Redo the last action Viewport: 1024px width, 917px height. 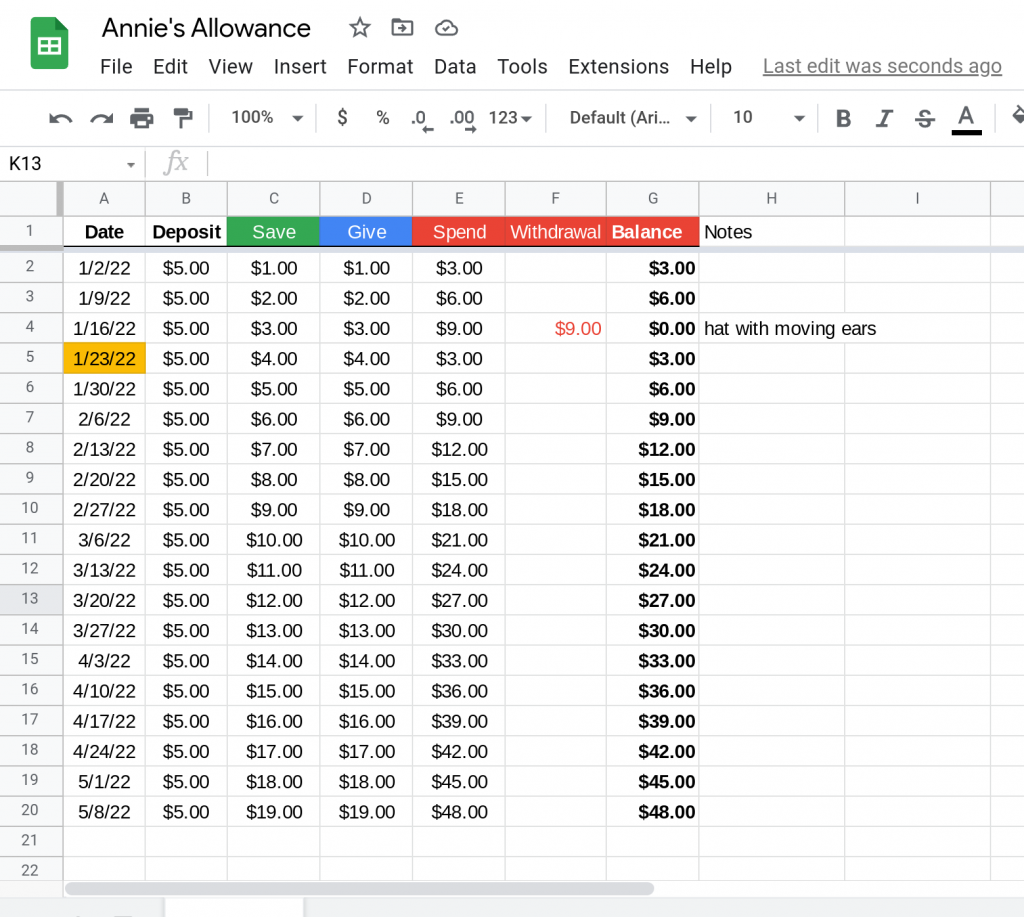coord(101,118)
